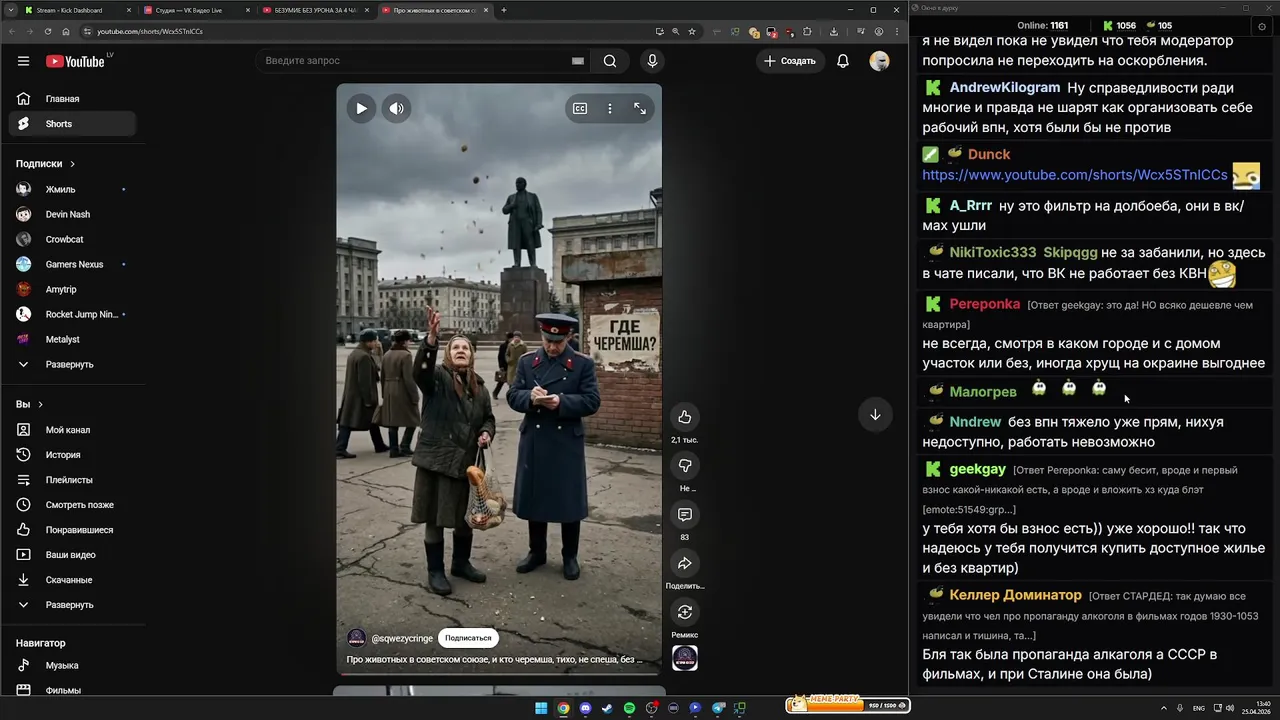The width and height of the screenshot is (1280, 720).
Task: Click the magnifier search button
Action: pos(610,61)
